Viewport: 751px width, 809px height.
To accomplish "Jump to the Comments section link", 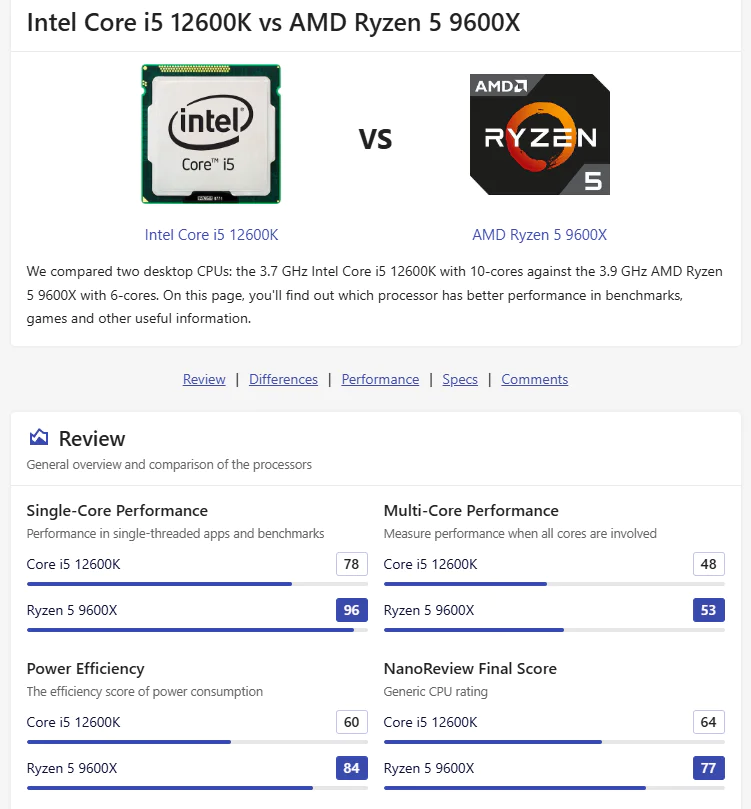I will point(534,380).
